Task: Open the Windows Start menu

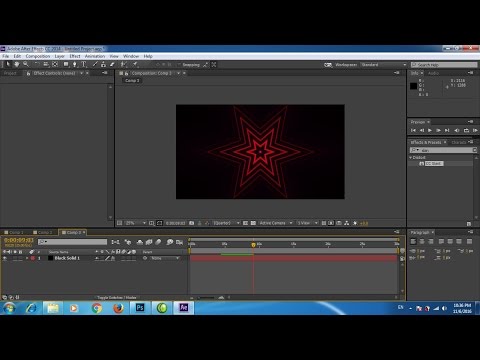Action: (9, 308)
